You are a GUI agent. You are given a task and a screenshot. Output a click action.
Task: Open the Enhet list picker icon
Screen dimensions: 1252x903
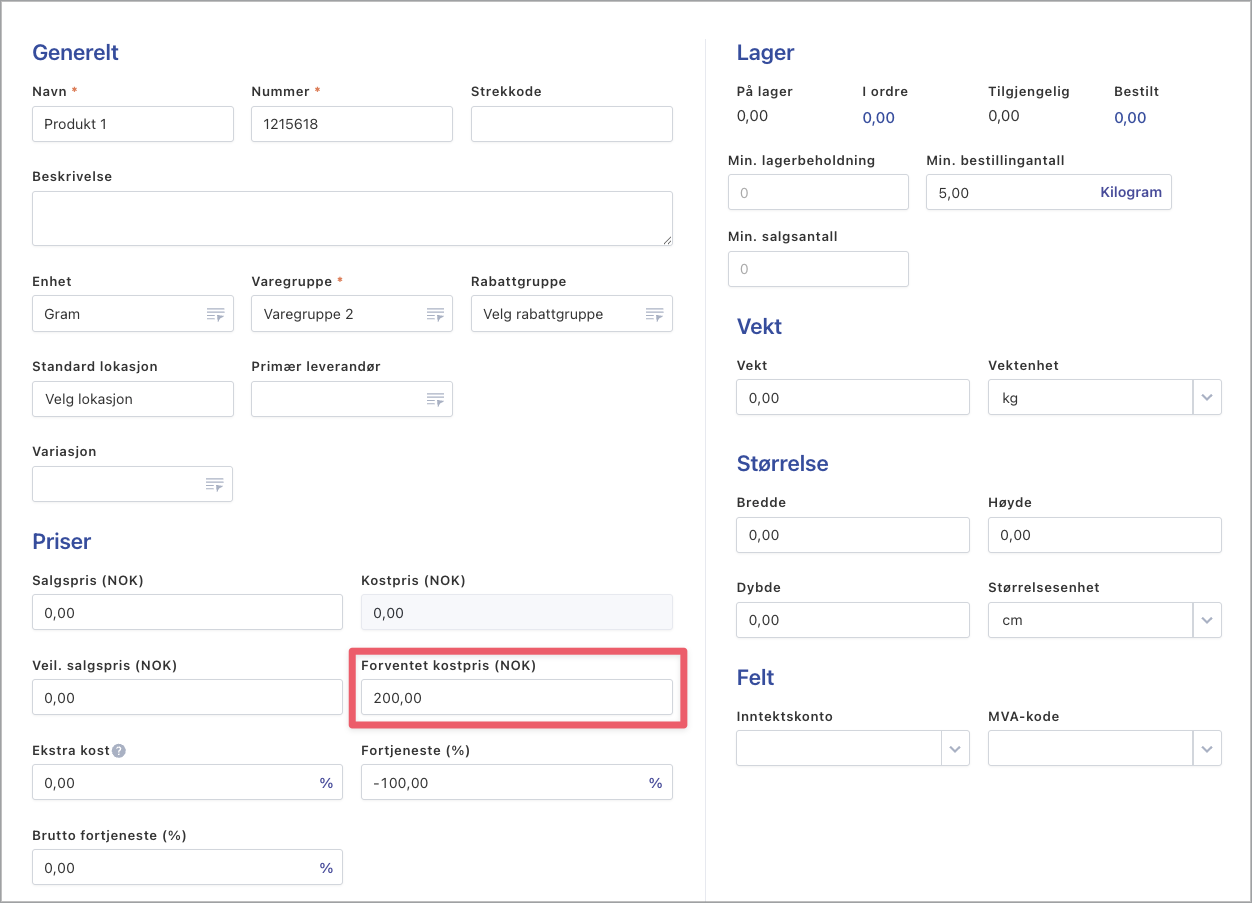pos(215,314)
